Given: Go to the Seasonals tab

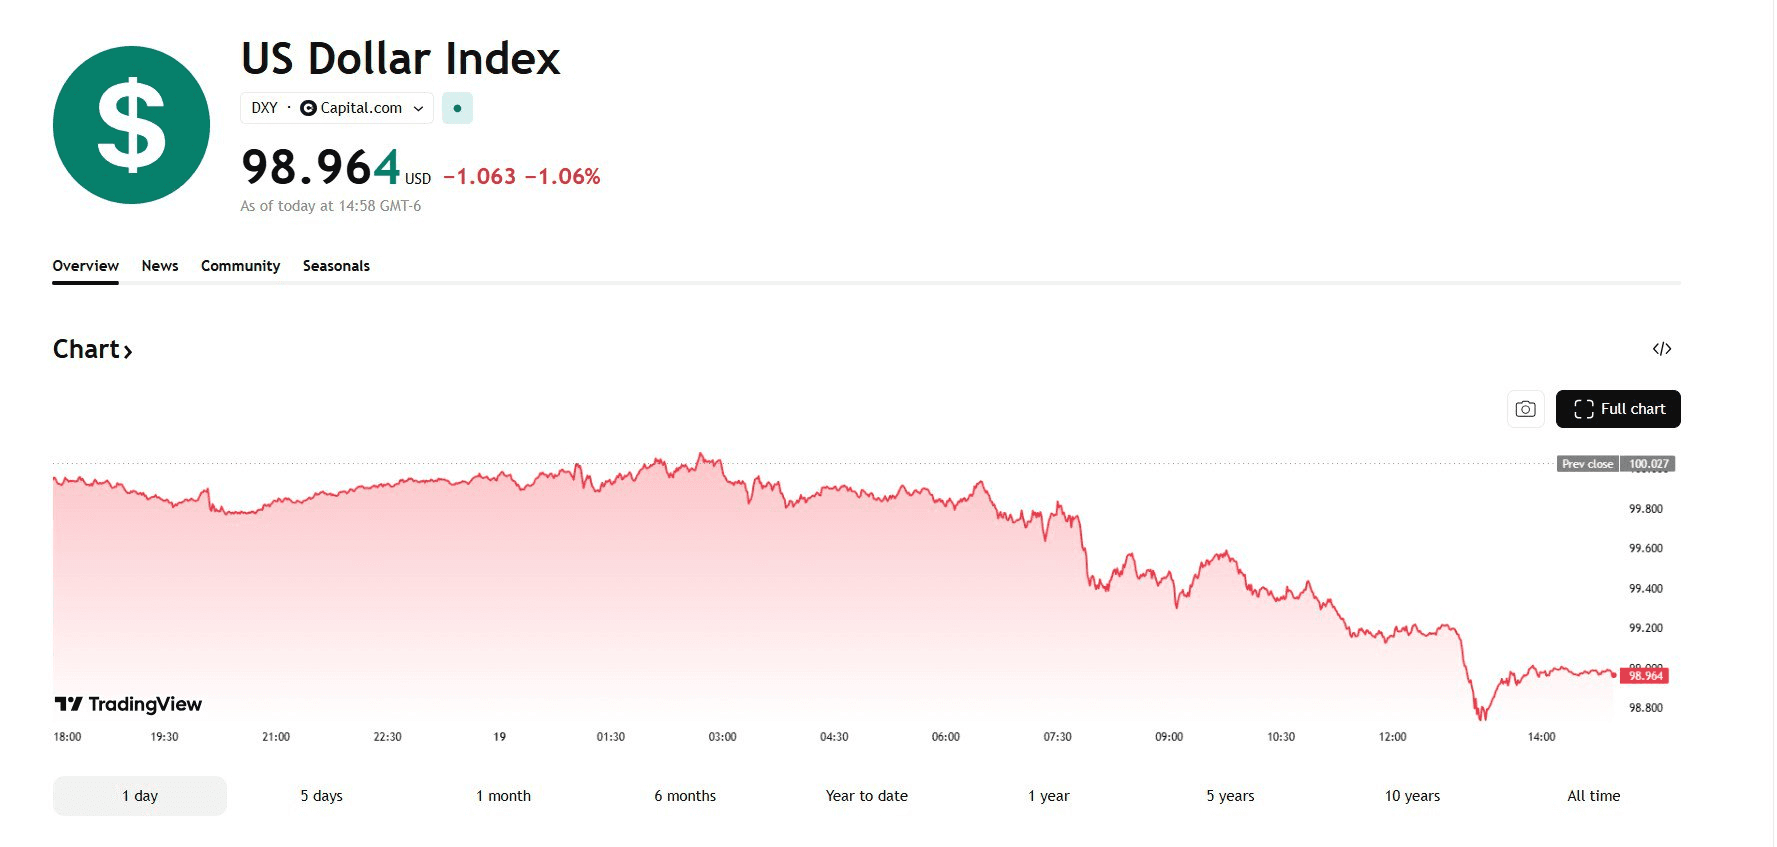Looking at the screenshot, I should (336, 266).
